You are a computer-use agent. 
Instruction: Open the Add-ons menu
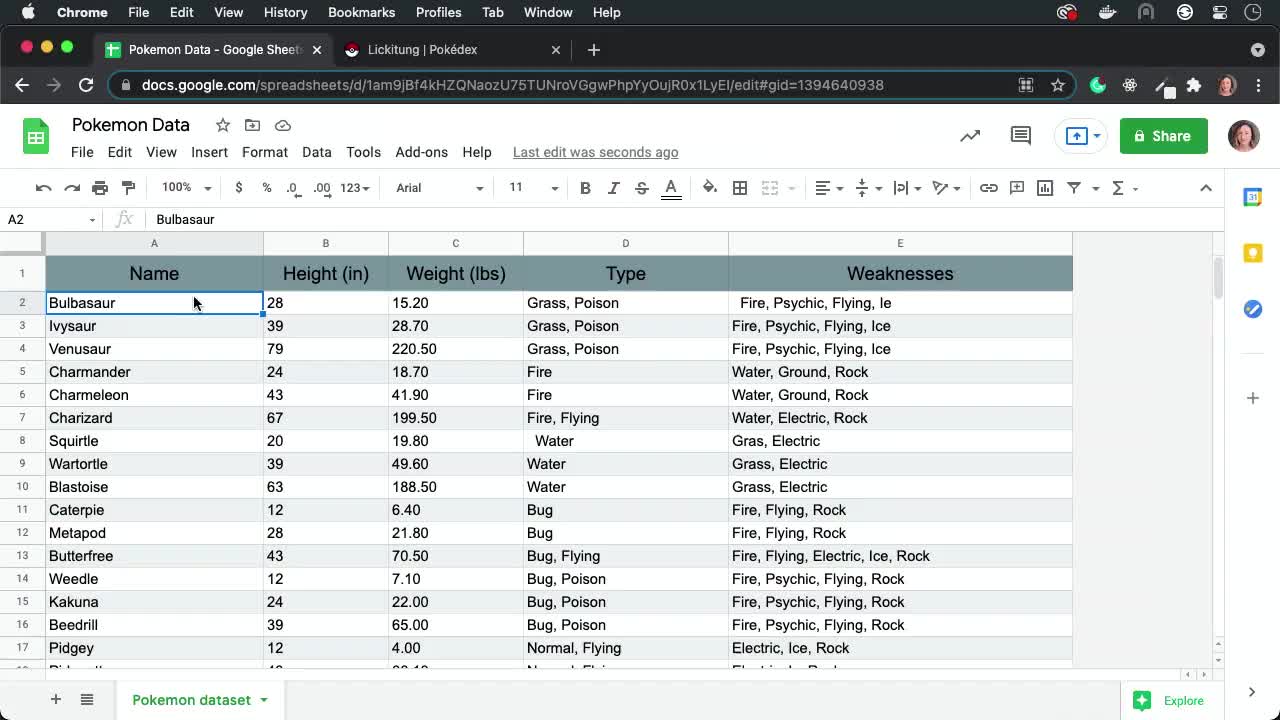(x=421, y=152)
